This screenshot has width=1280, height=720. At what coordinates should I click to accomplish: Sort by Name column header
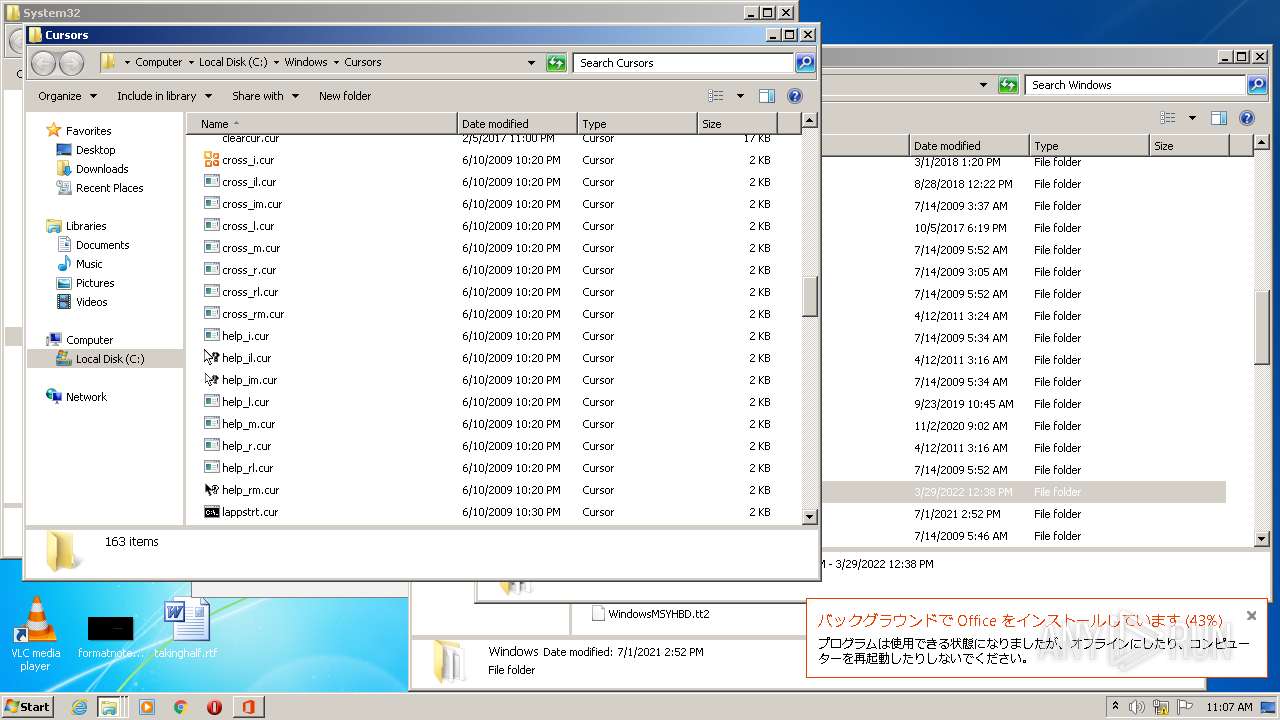pos(322,124)
